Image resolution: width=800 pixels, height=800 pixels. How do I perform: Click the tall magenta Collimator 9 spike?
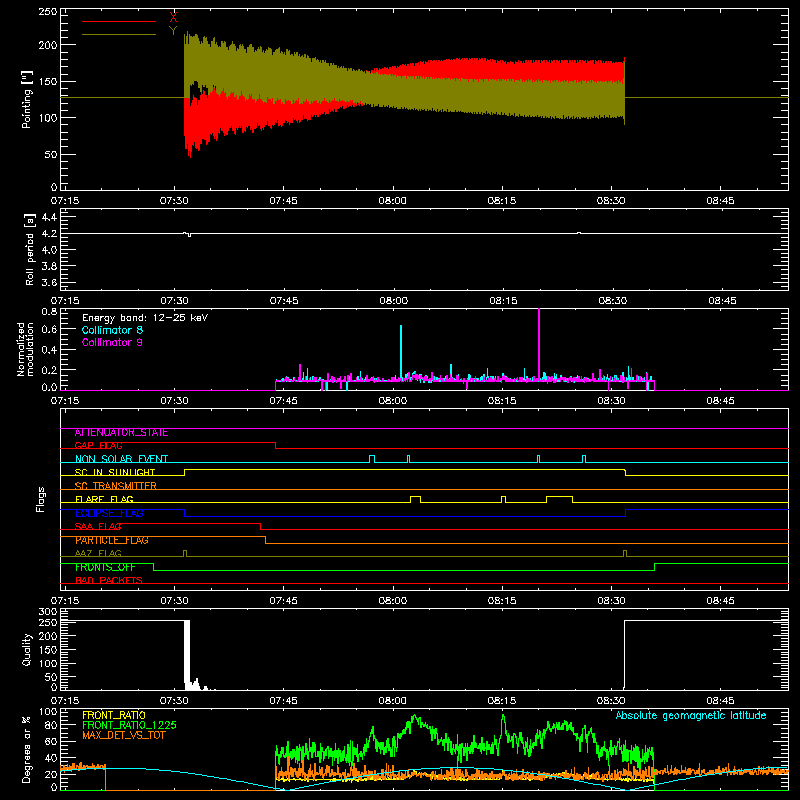(539, 343)
